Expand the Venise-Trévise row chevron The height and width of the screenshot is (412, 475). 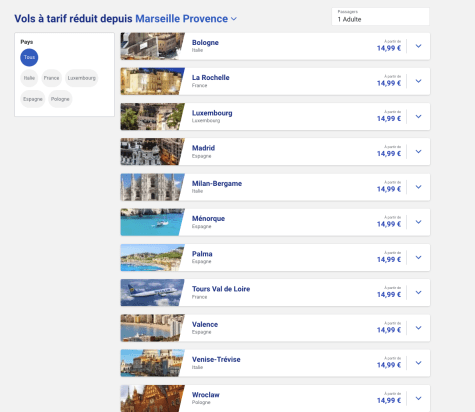(x=419, y=363)
